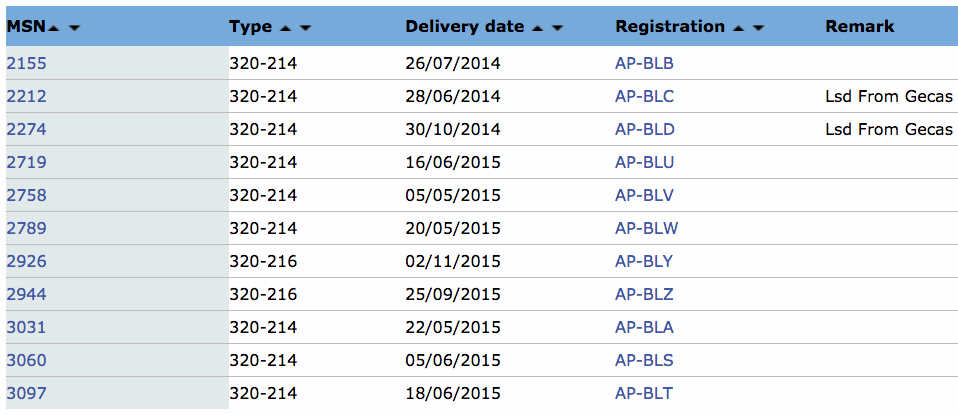Sort Registration ascending arrow
The height and width of the screenshot is (415, 958).
738,28
